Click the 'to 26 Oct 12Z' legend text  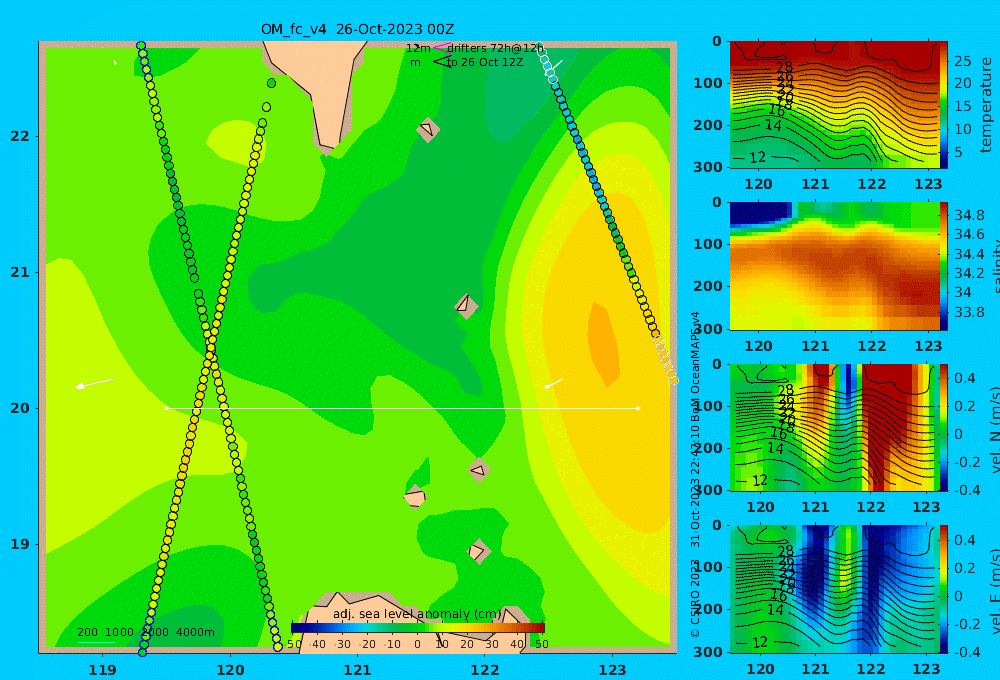coord(485,63)
